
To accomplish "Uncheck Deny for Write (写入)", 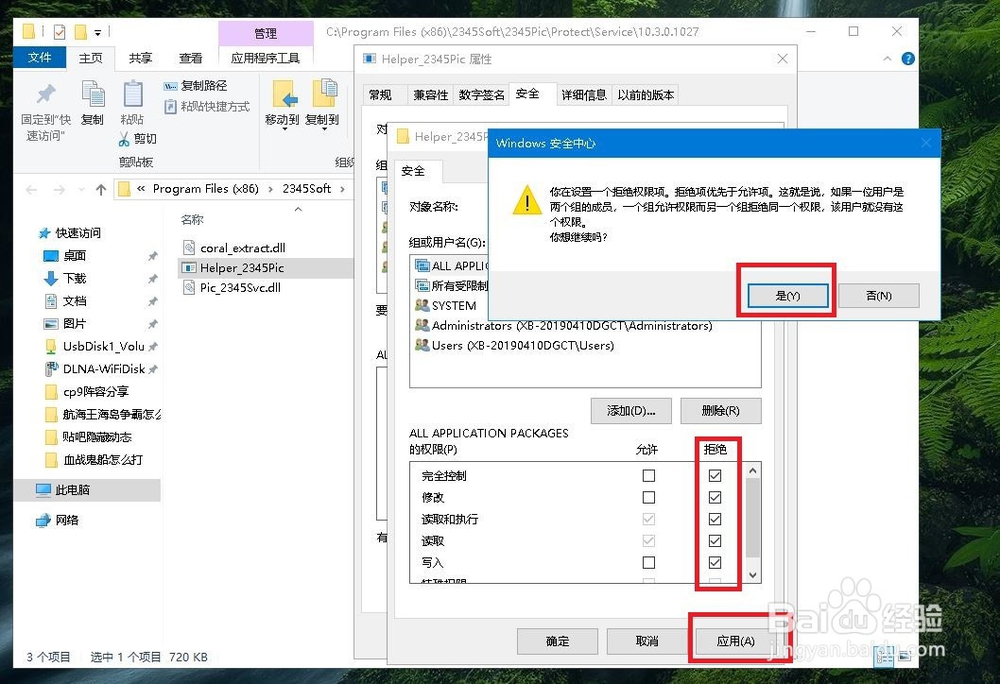I will (x=715, y=562).
